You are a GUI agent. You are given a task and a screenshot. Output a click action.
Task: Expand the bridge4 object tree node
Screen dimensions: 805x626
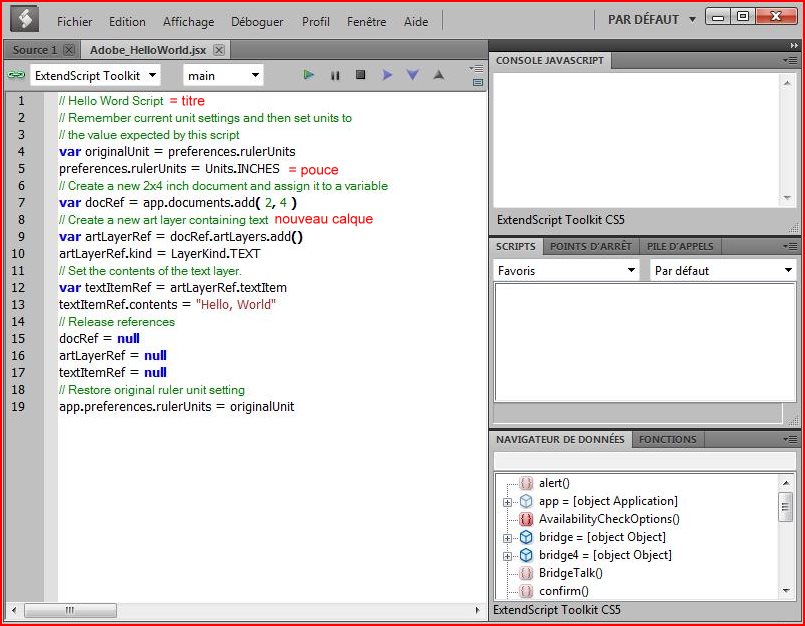(508, 556)
